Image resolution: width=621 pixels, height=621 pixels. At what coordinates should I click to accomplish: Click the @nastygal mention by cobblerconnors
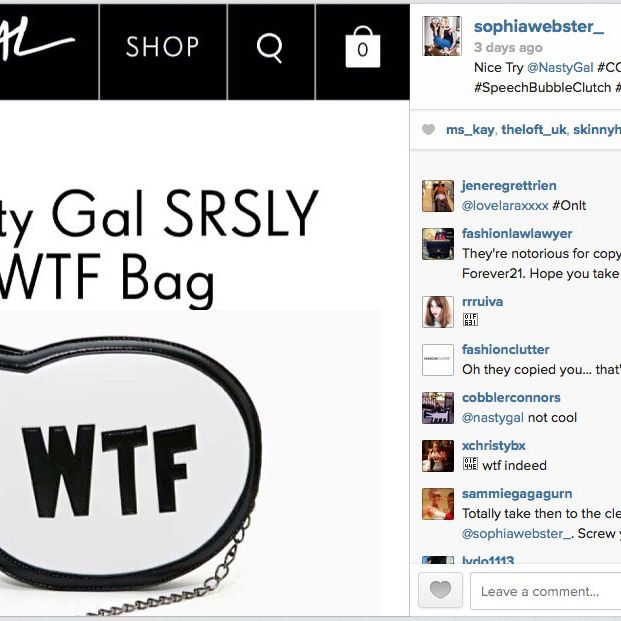click(493, 417)
